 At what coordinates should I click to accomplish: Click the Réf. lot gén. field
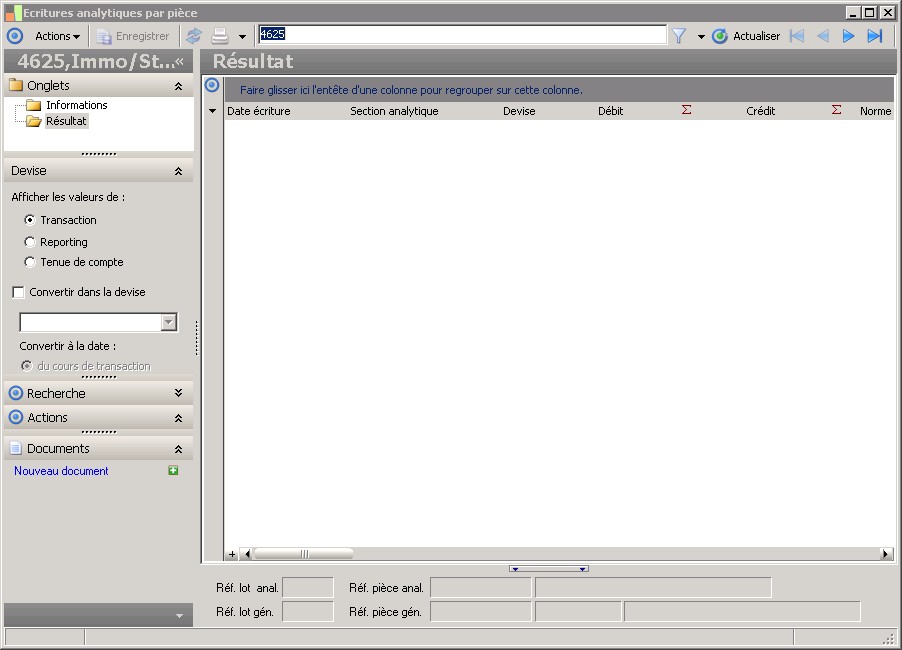tap(308, 611)
